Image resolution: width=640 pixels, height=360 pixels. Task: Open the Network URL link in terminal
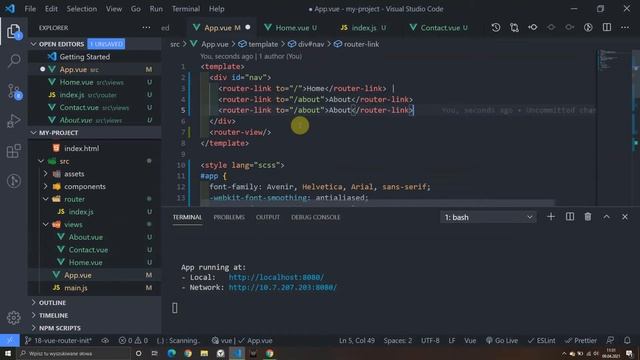(282, 287)
